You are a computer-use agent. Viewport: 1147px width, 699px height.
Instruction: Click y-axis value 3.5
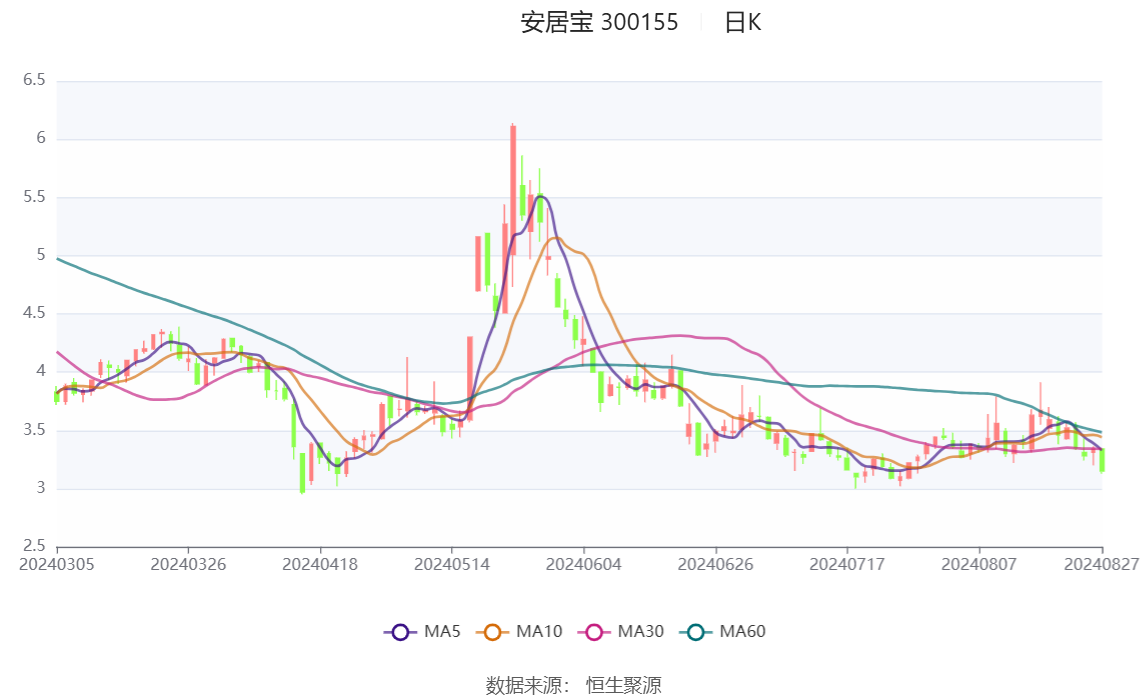pos(34,430)
